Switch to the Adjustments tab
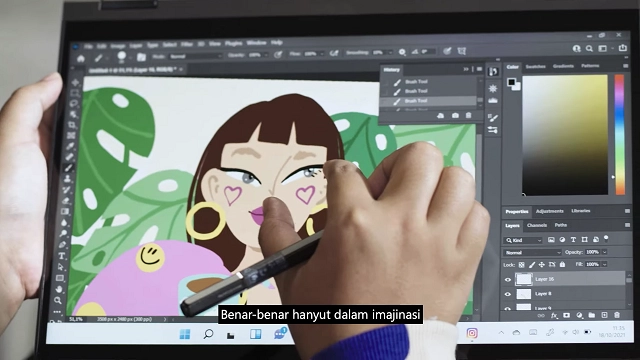This screenshot has width=640, height=360. point(549,211)
